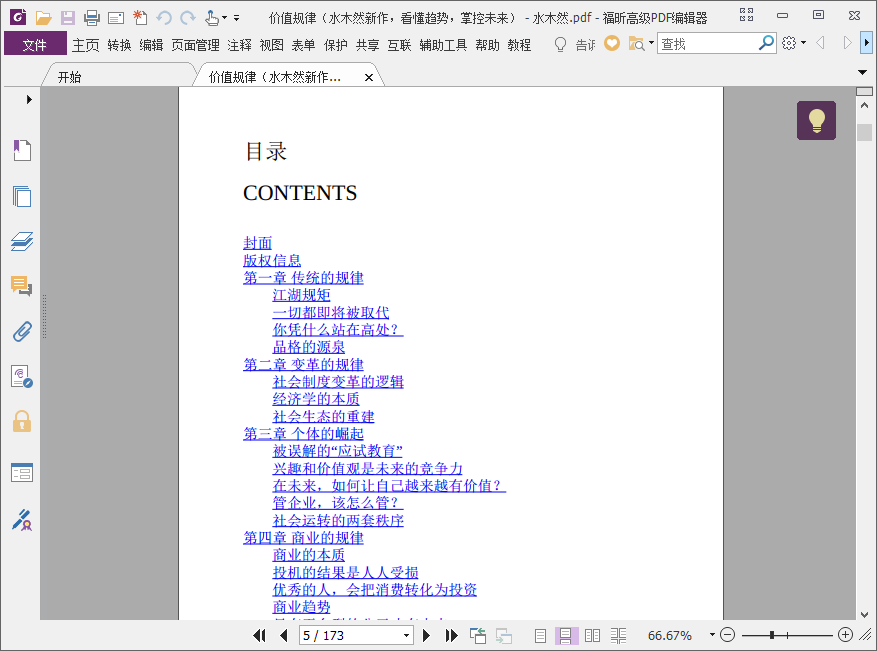This screenshot has width=877, height=651.
Task: Open the security lock panel
Action: (22, 421)
